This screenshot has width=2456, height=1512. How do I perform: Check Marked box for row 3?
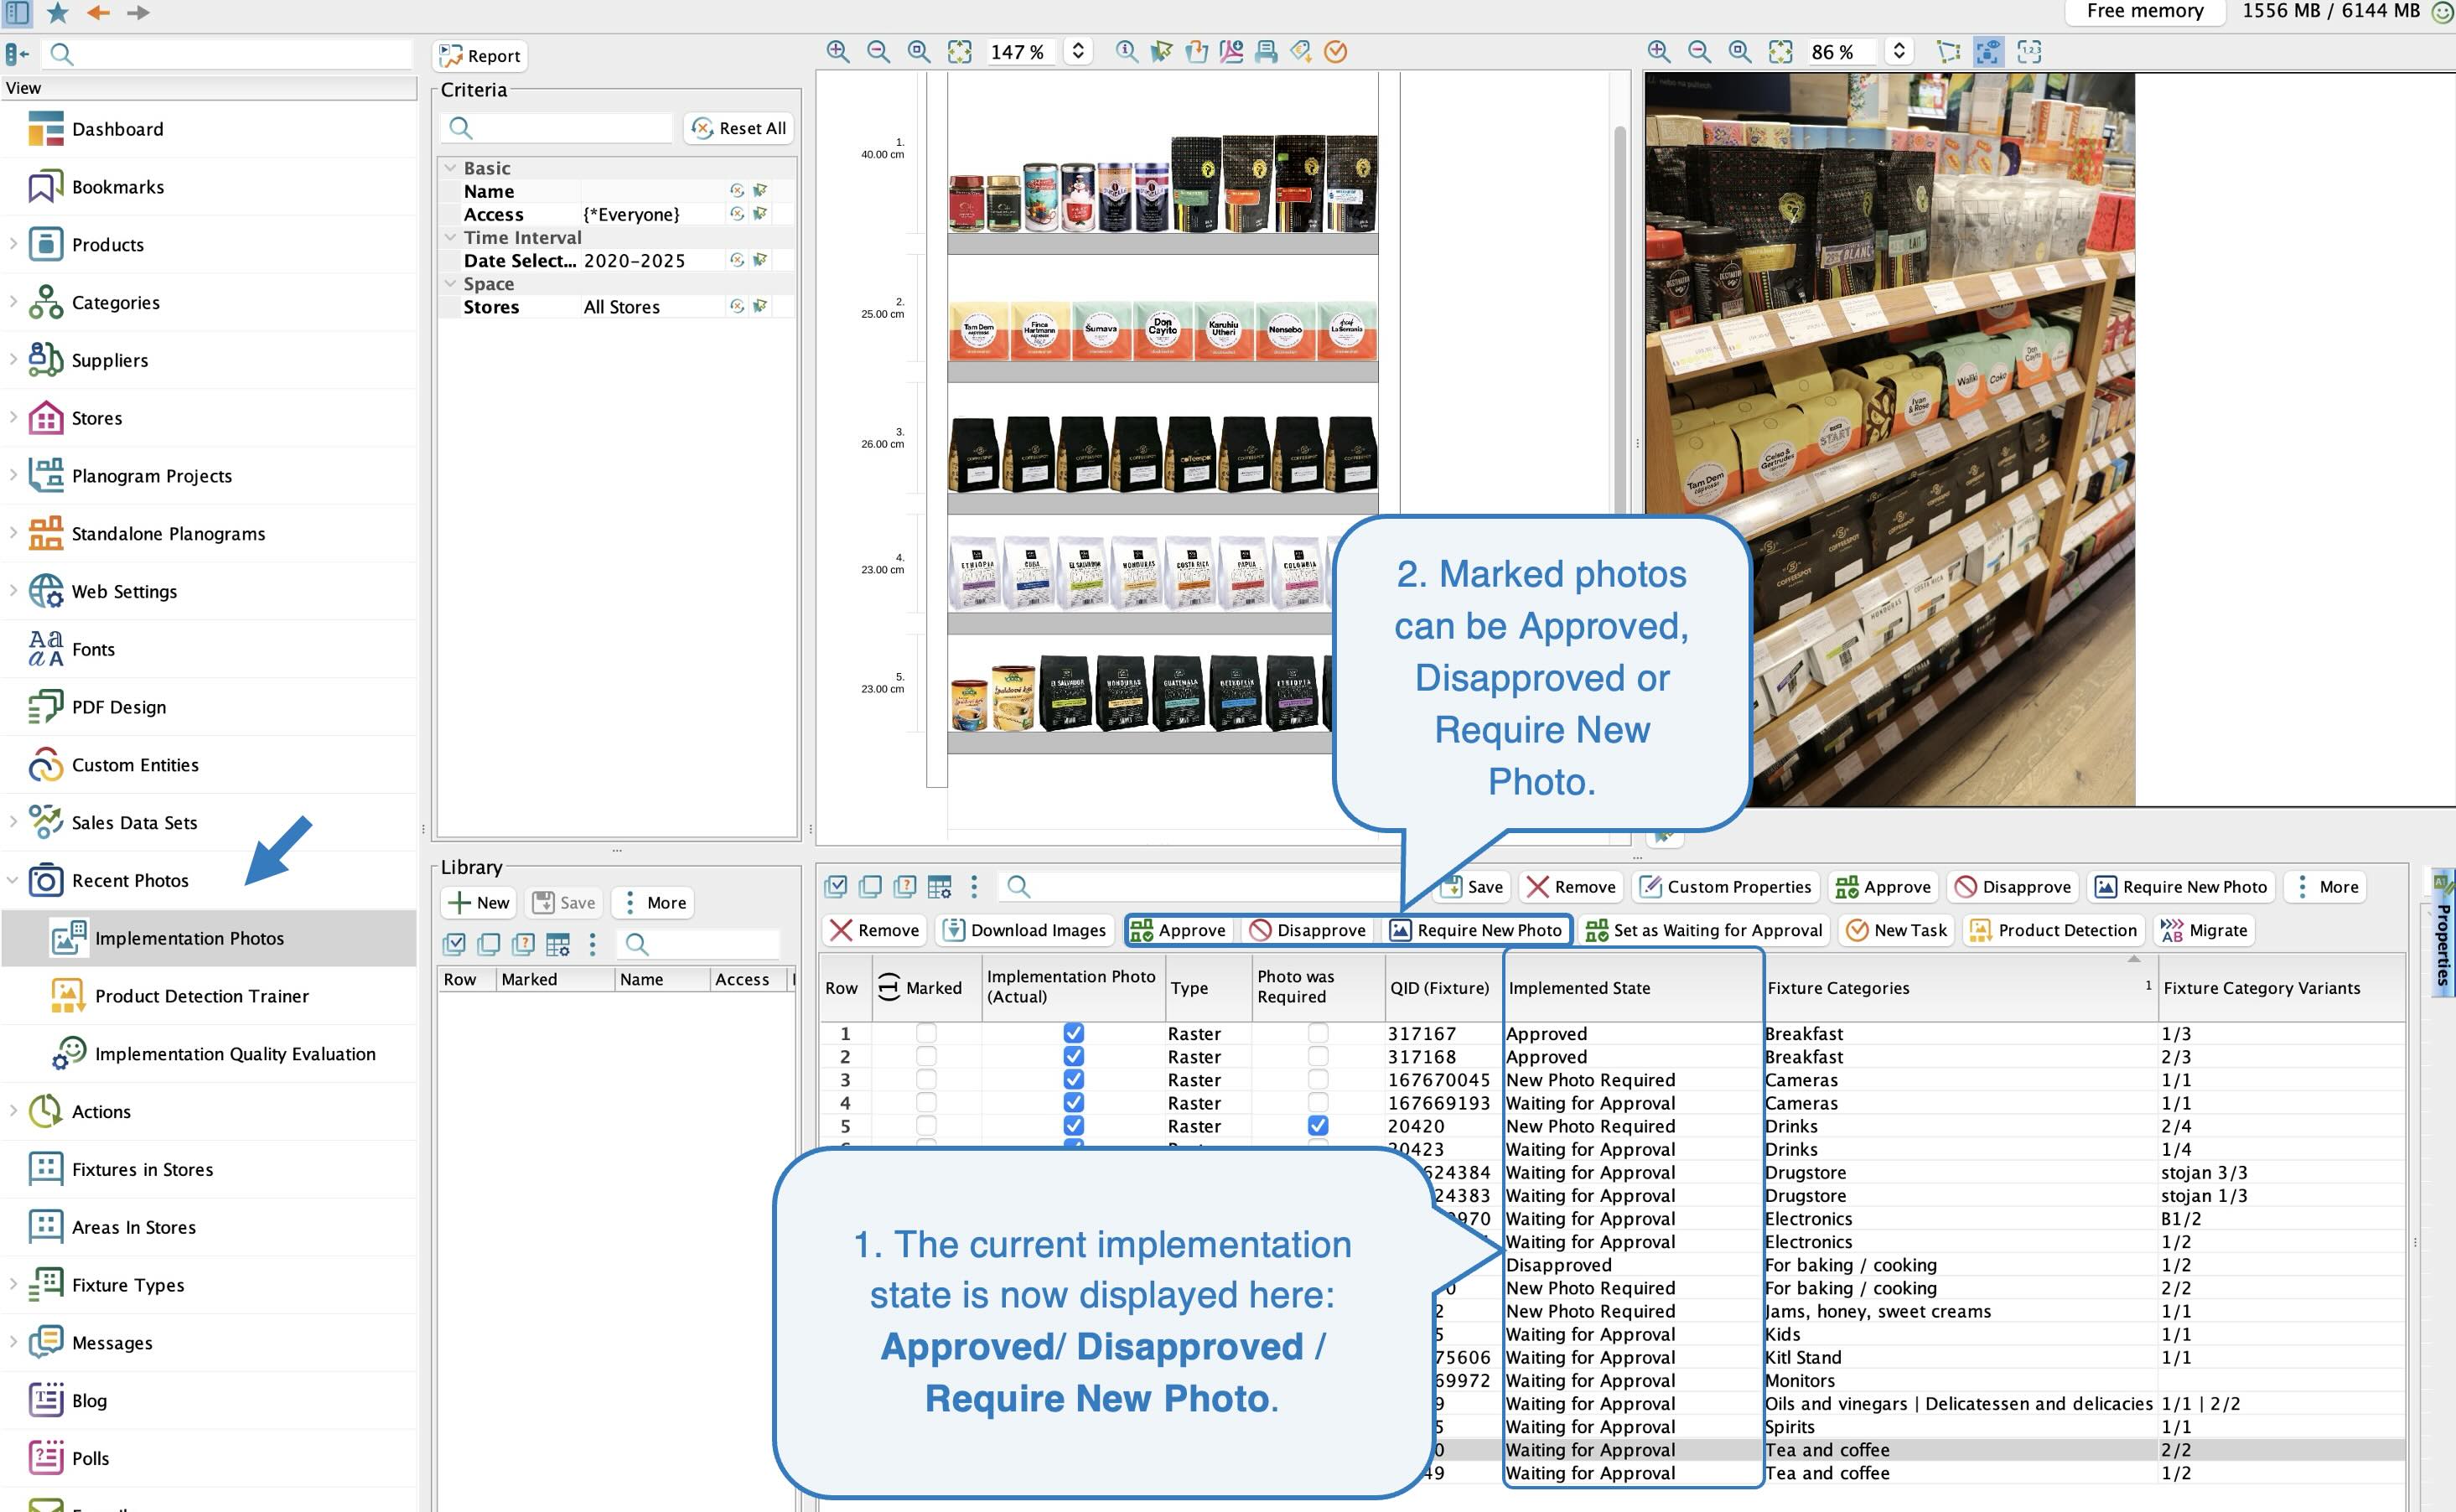click(926, 1079)
